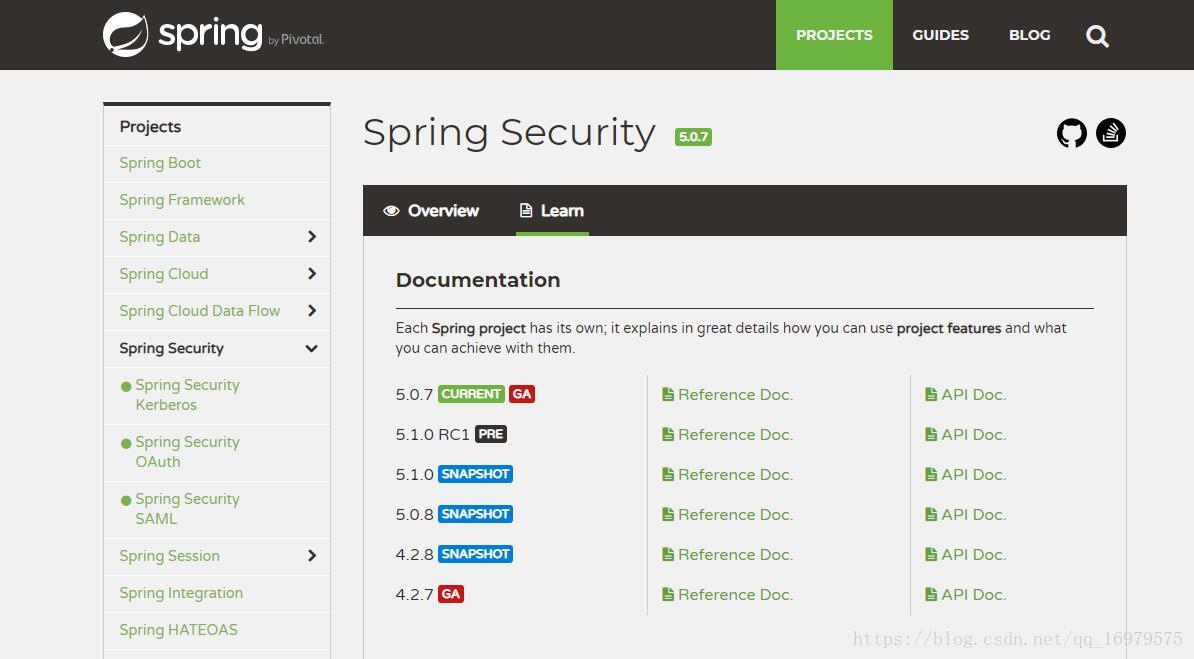
Task: Click SNAPSHOT badge on 4.2.8 row
Action: pyautogui.click(x=475, y=554)
